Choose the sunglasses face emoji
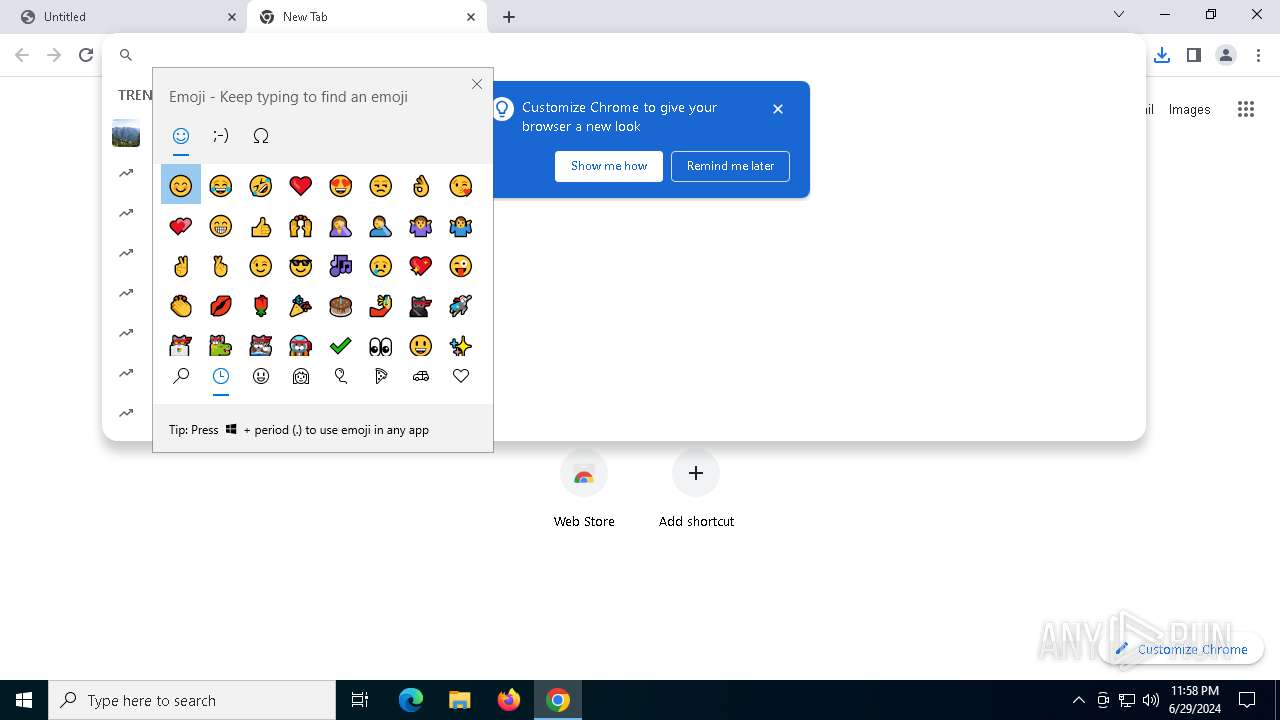The width and height of the screenshot is (1280, 720). [x=301, y=266]
